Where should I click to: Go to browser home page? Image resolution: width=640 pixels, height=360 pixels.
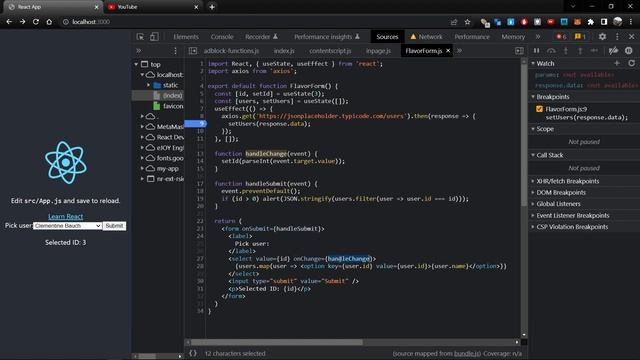(x=49, y=22)
